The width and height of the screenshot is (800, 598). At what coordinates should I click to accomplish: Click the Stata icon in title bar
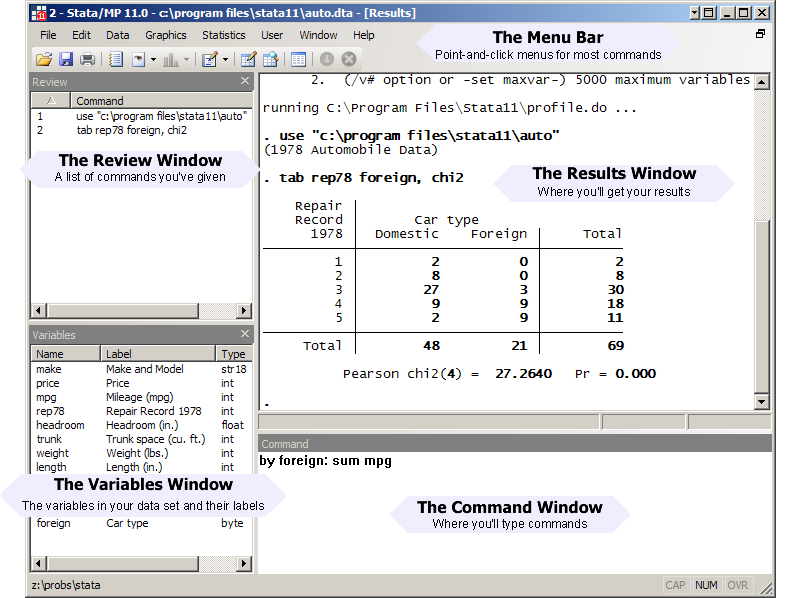point(39,13)
